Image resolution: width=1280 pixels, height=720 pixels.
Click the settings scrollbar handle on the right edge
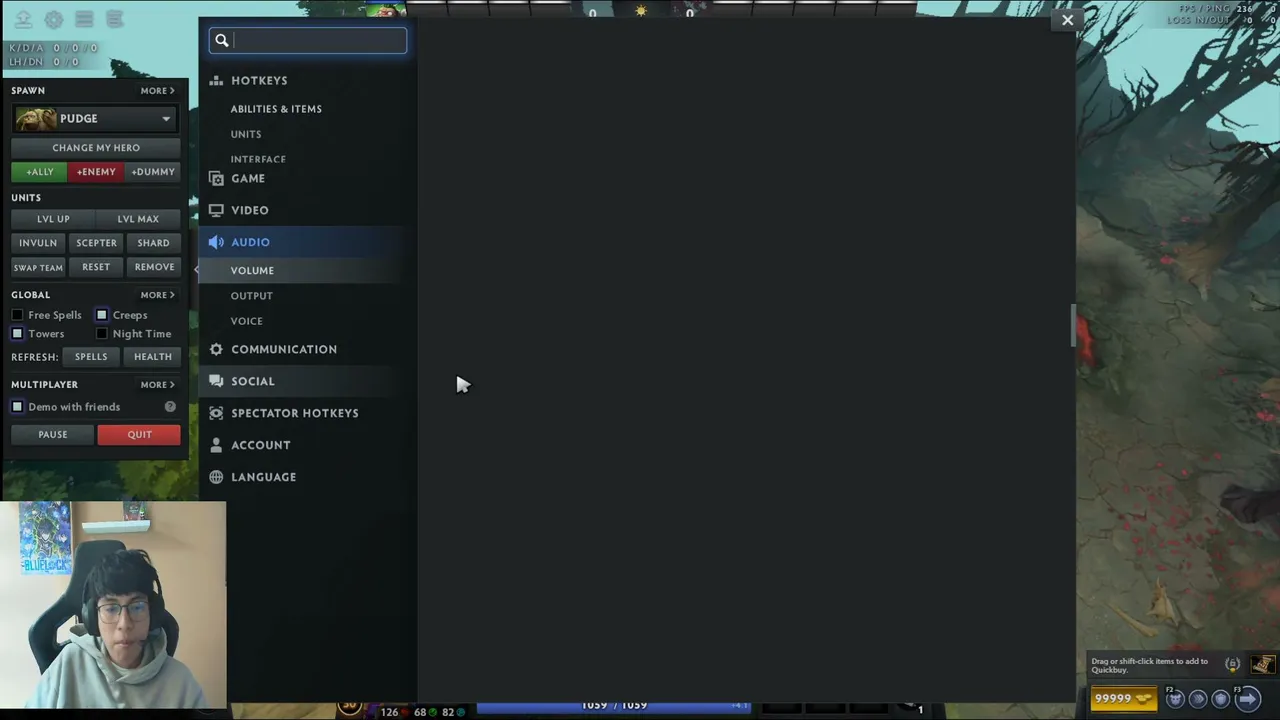(x=1073, y=325)
